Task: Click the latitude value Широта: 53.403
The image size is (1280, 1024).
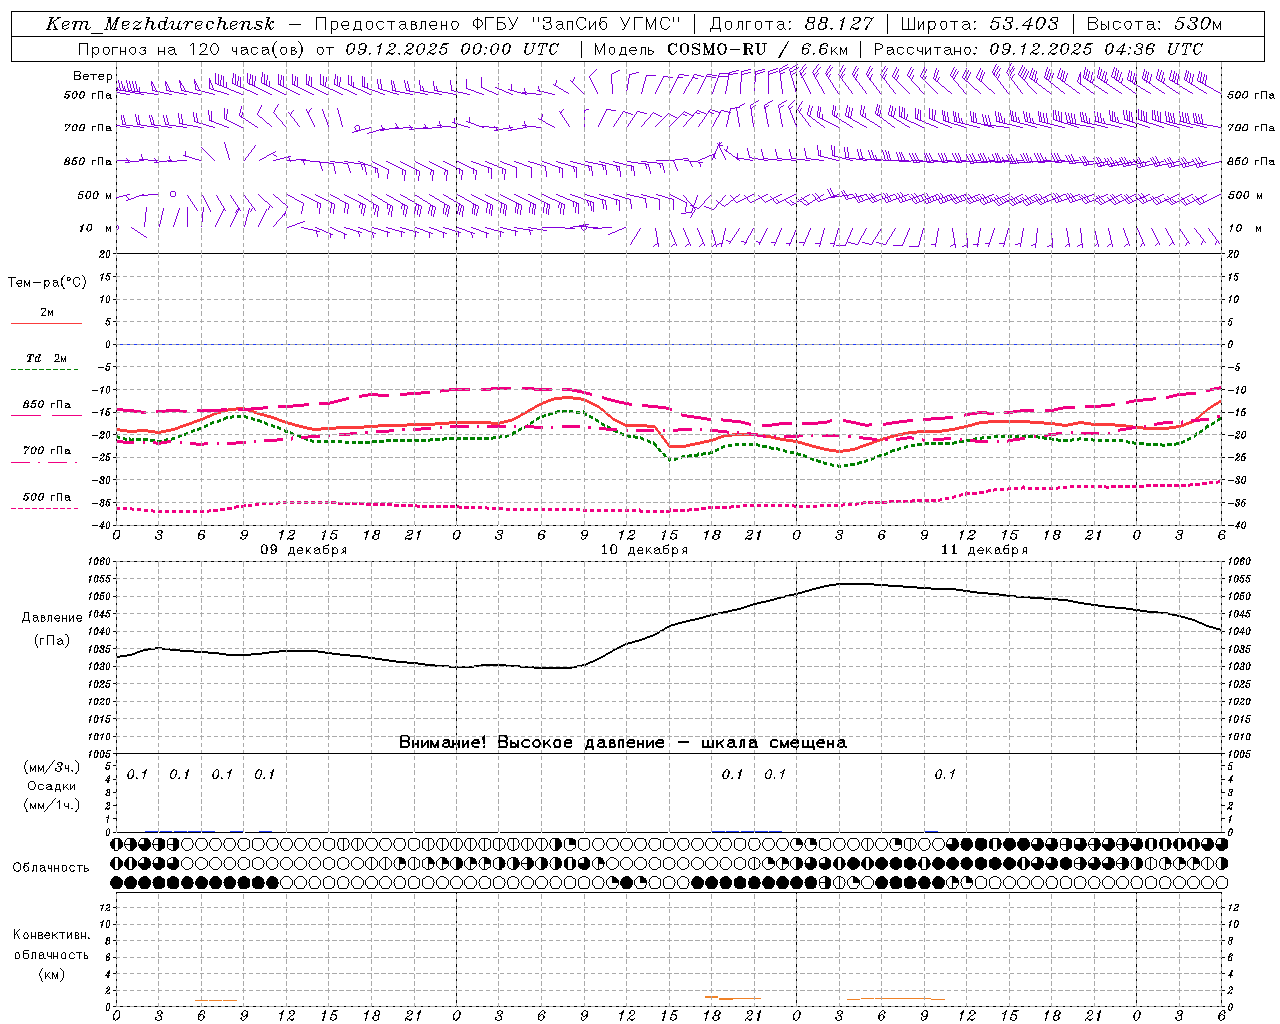Action: click(x=979, y=24)
